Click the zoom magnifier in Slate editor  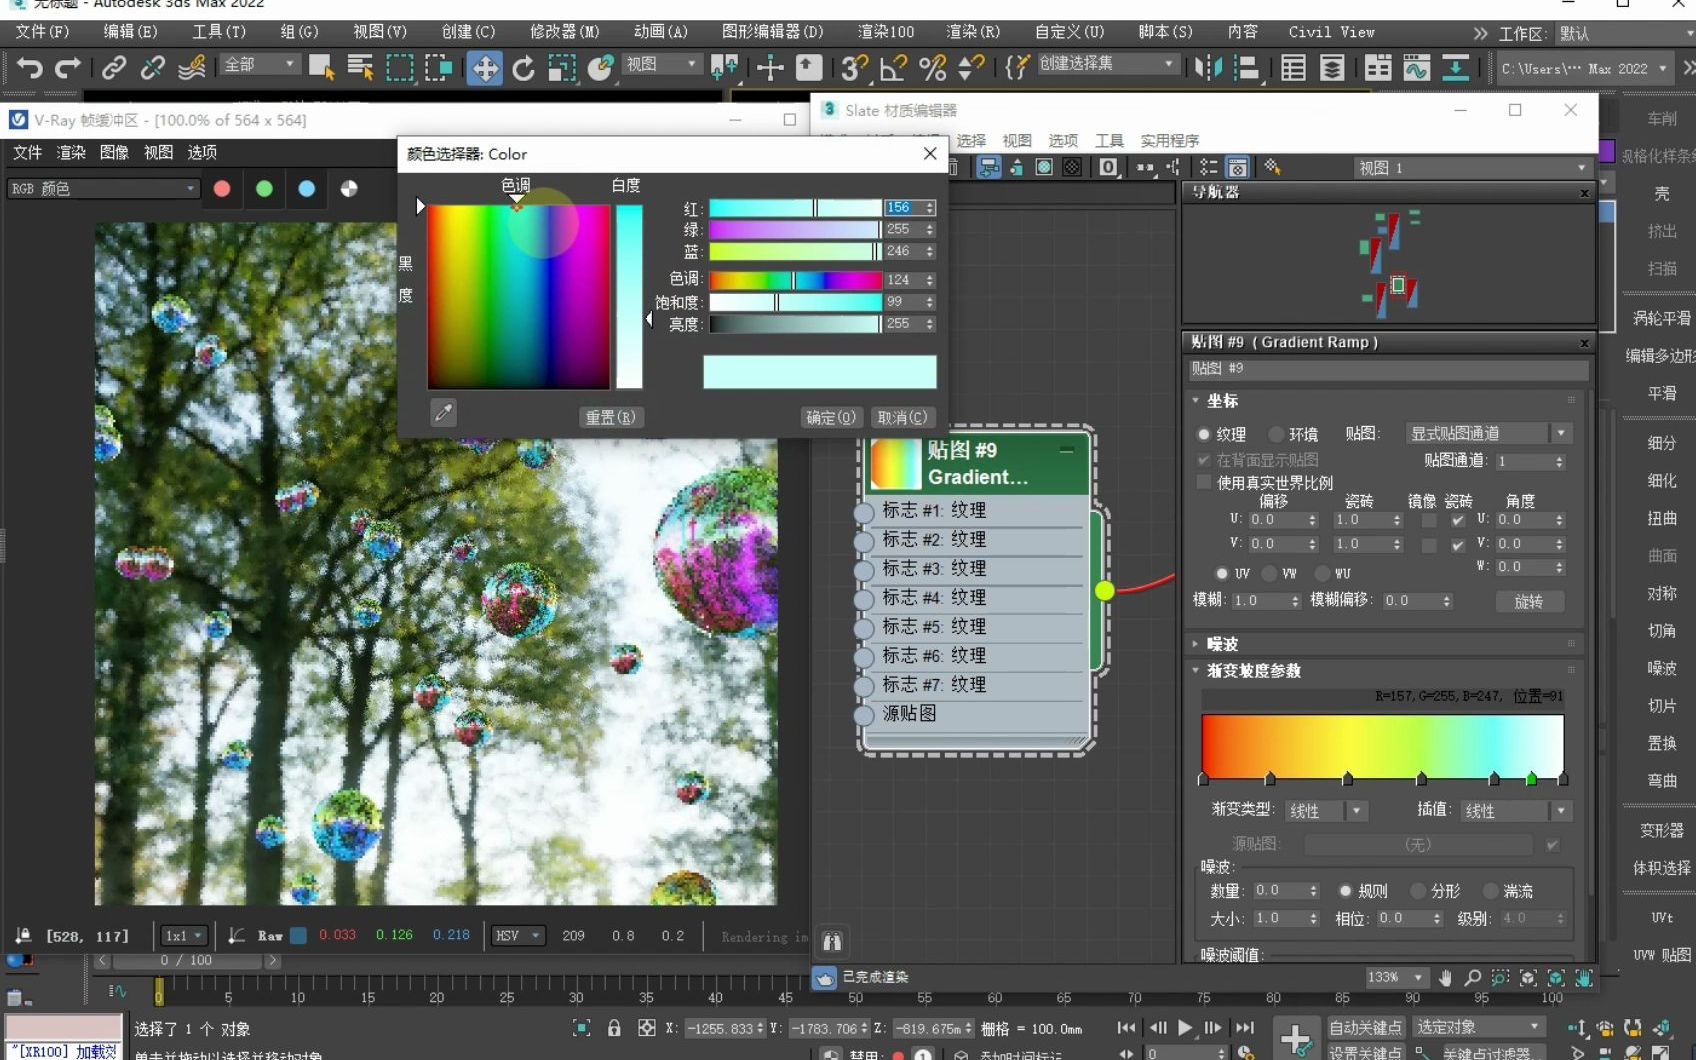click(1472, 978)
